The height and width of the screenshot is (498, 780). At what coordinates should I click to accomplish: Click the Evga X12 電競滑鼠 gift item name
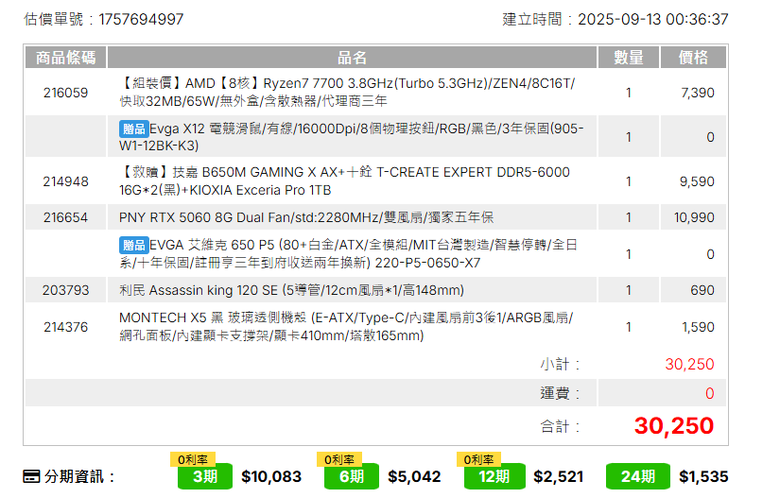351,137
